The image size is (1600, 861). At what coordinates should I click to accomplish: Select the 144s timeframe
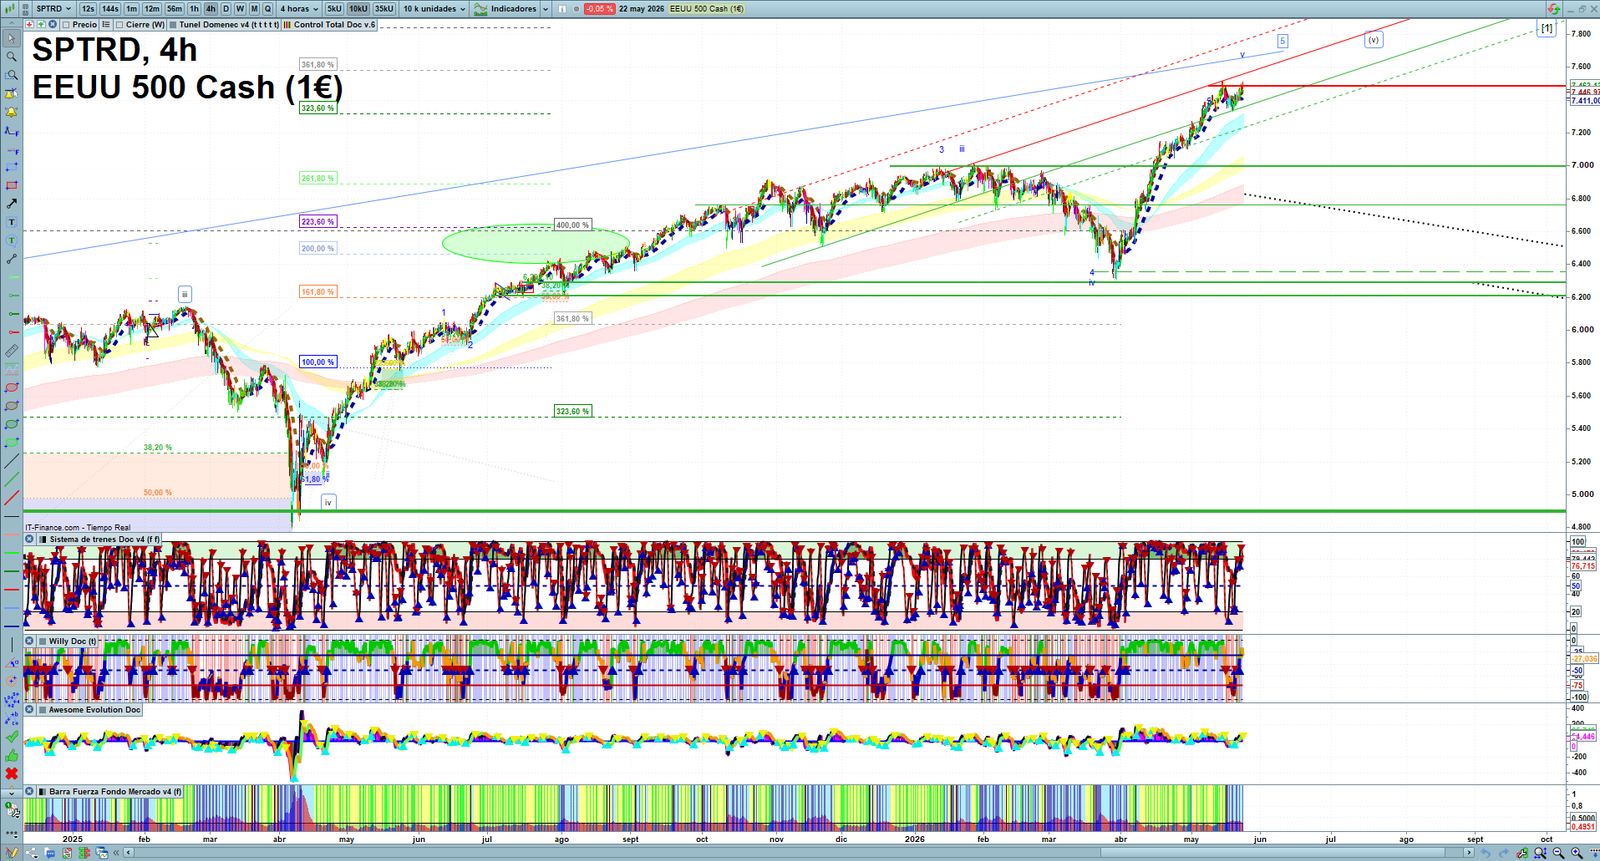[110, 9]
